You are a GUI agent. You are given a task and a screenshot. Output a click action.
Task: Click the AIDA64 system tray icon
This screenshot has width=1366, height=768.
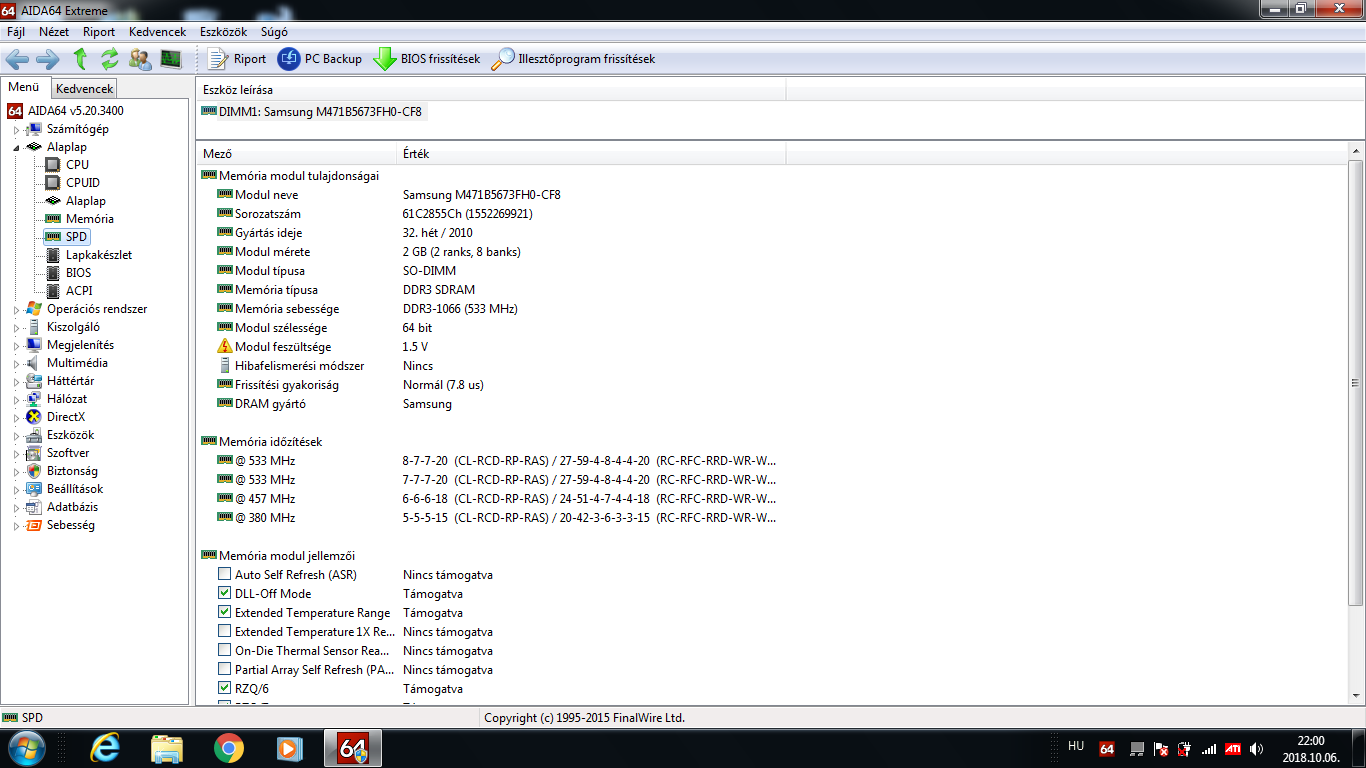[1107, 748]
